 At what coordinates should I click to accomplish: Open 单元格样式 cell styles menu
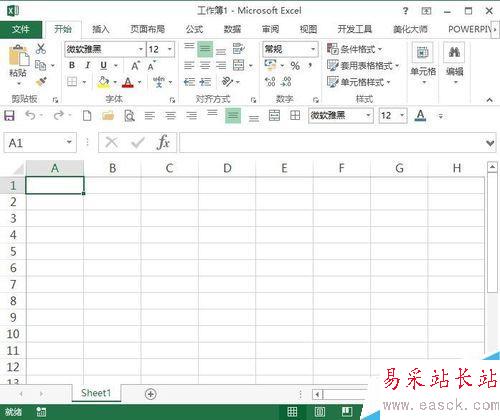click(x=359, y=82)
